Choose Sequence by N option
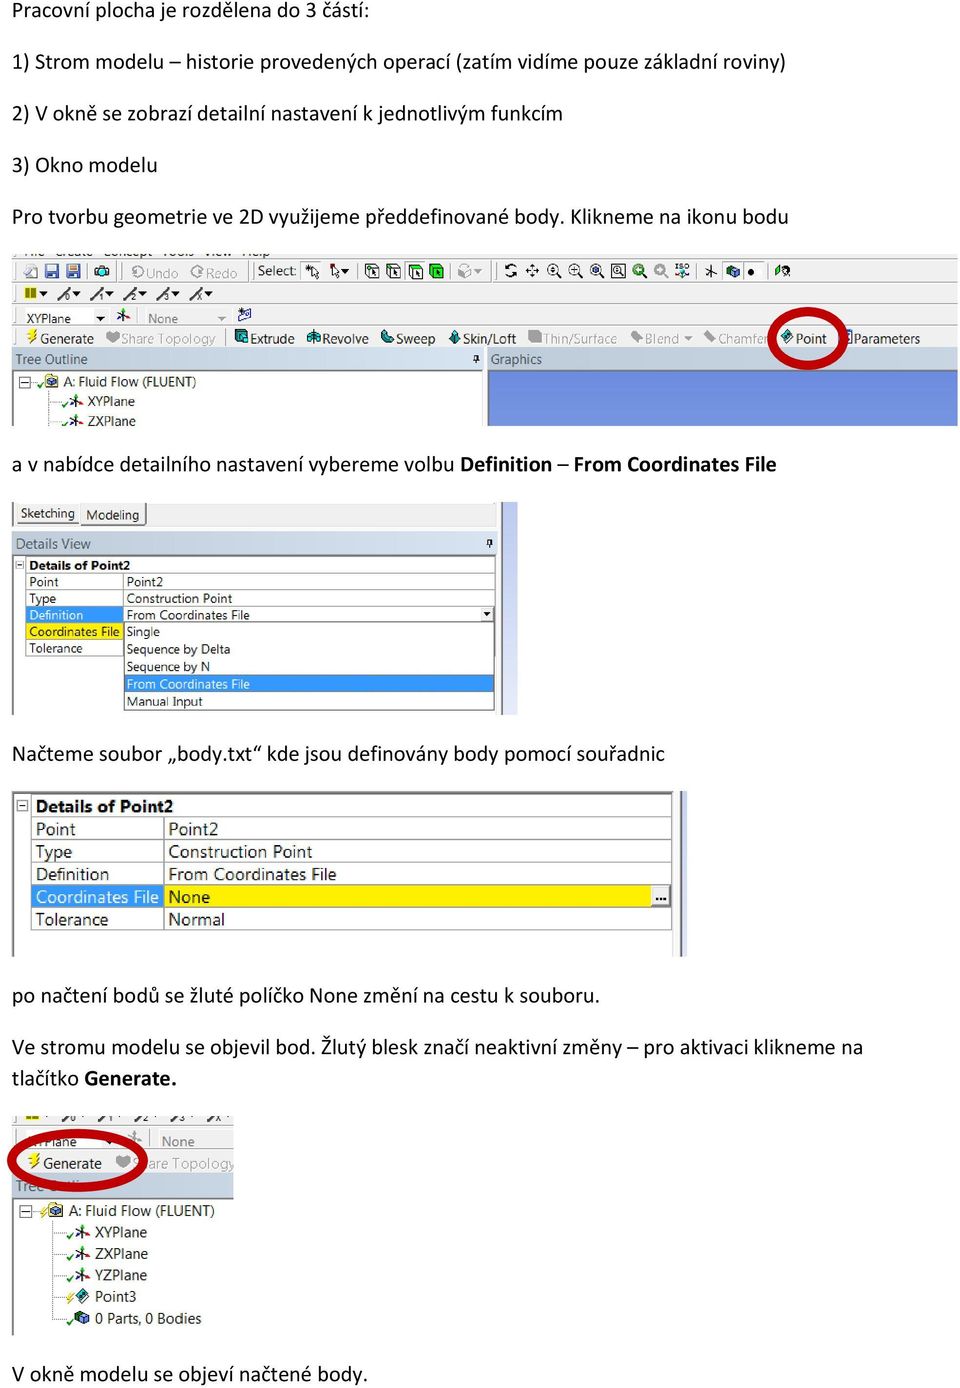 pyautogui.click(x=309, y=667)
